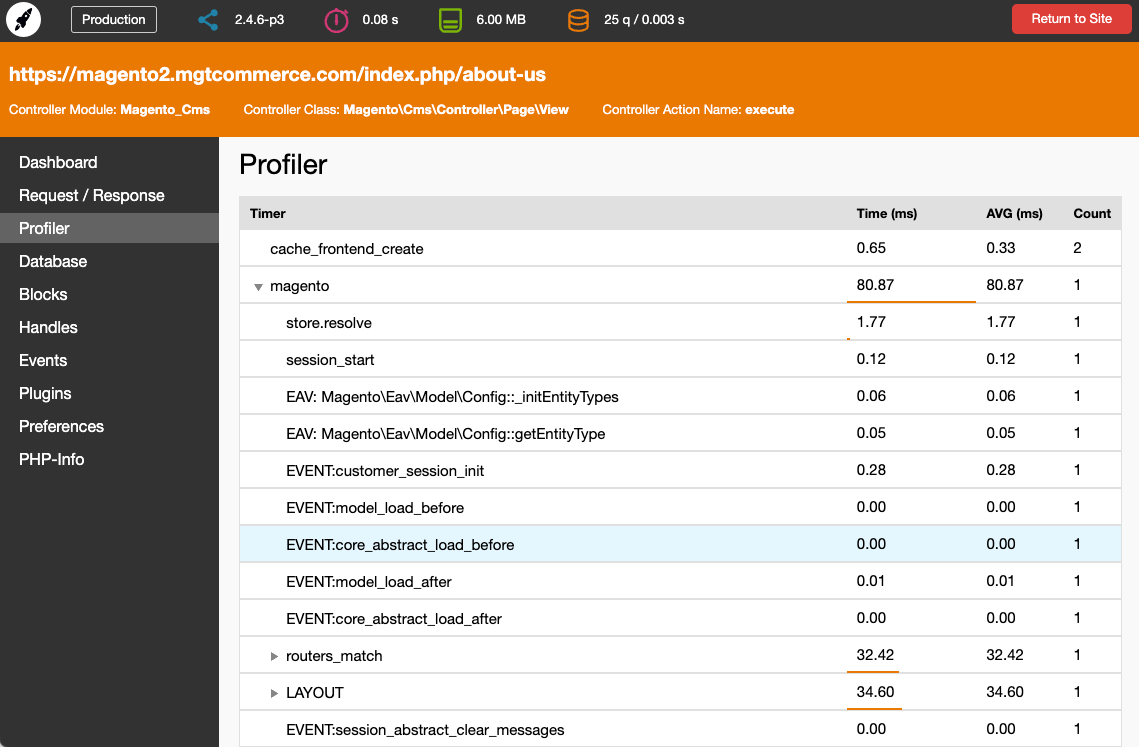Viewport: 1139px width, 747px height.
Task: Go to Request / Response page
Action: (x=91, y=195)
